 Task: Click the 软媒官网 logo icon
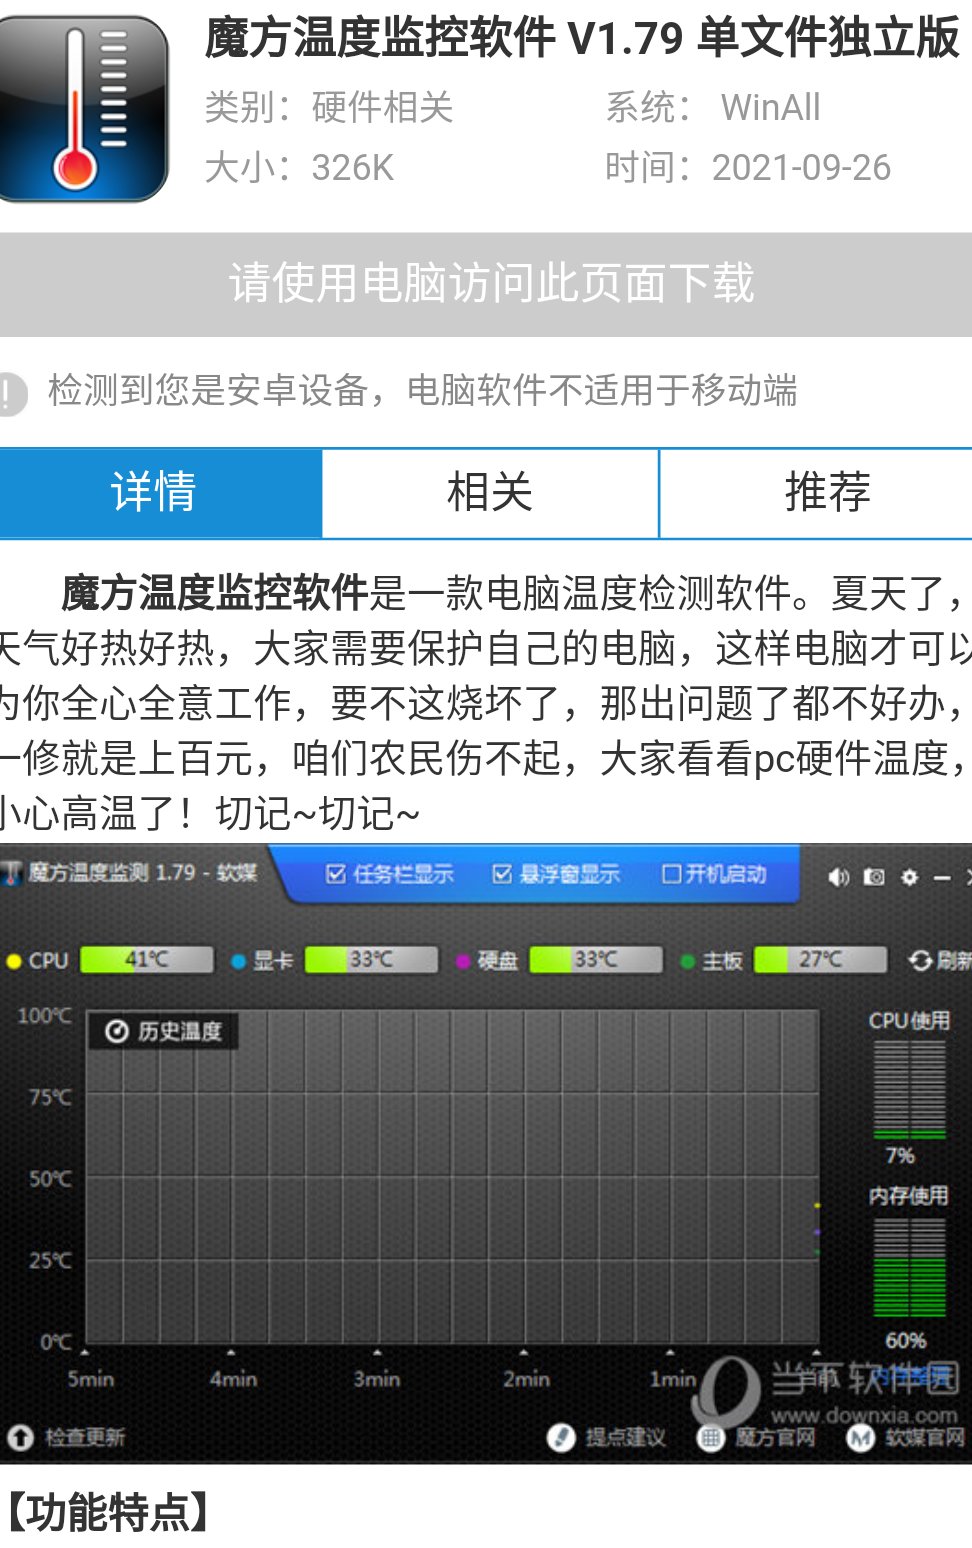860,1437
